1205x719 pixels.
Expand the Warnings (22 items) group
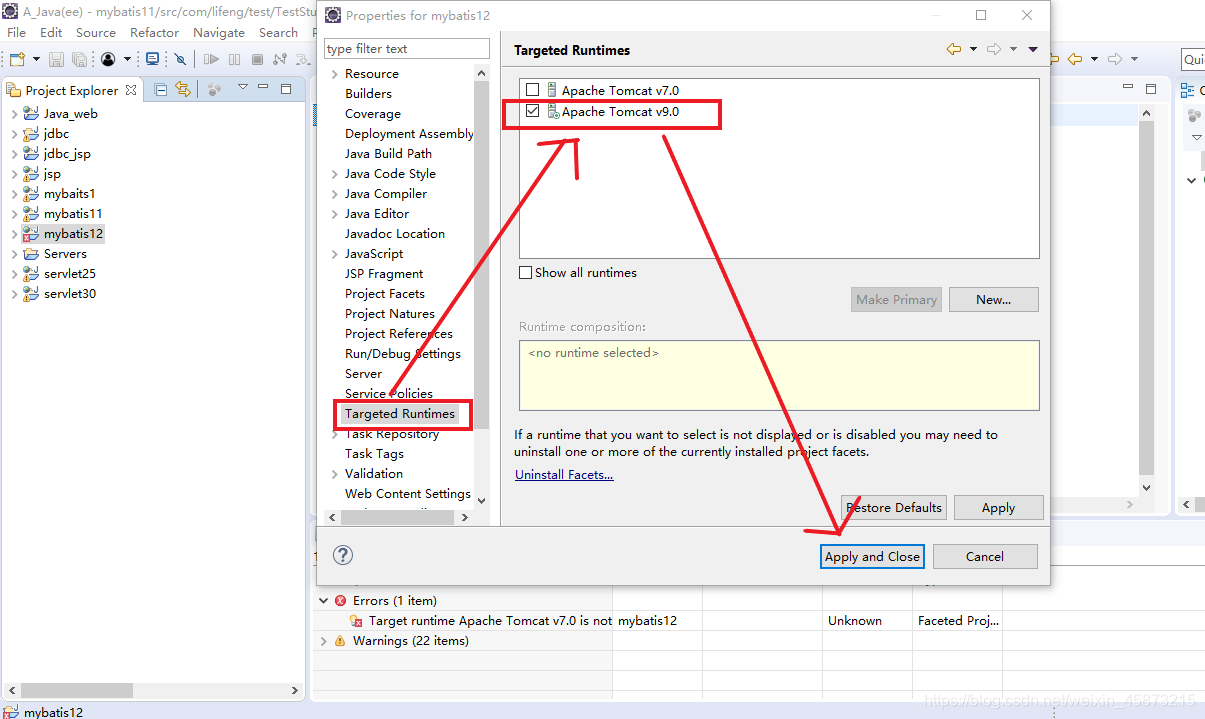323,641
